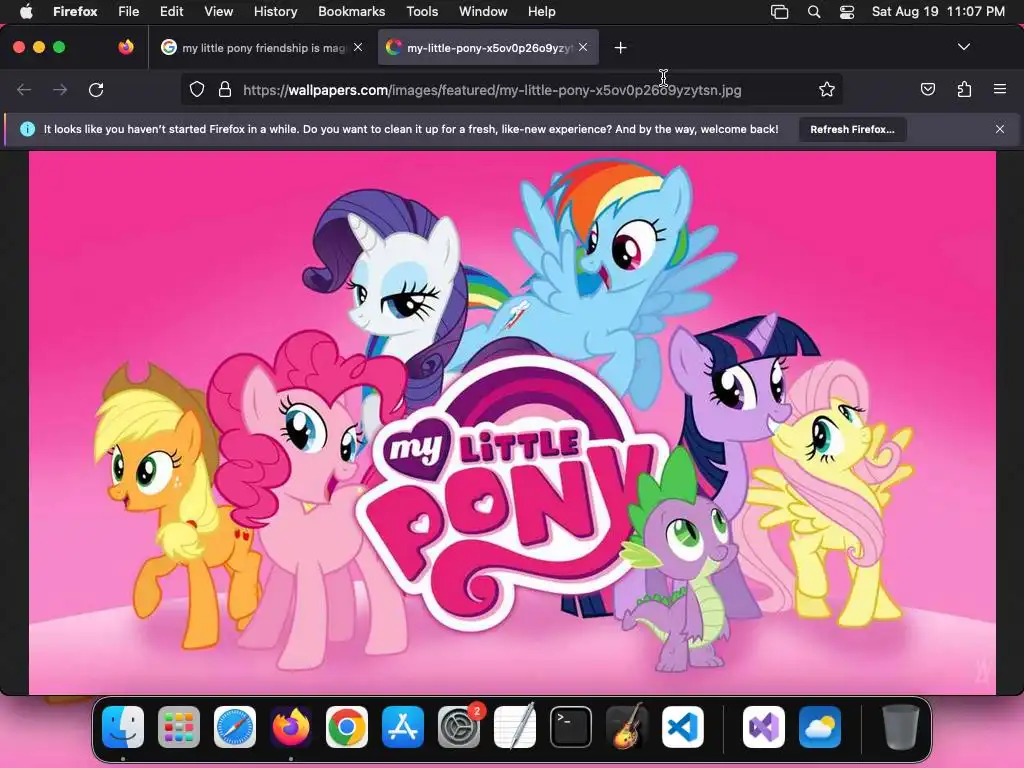The height and width of the screenshot is (768, 1024).
Task: Open a new tab with plus button
Action: point(620,48)
